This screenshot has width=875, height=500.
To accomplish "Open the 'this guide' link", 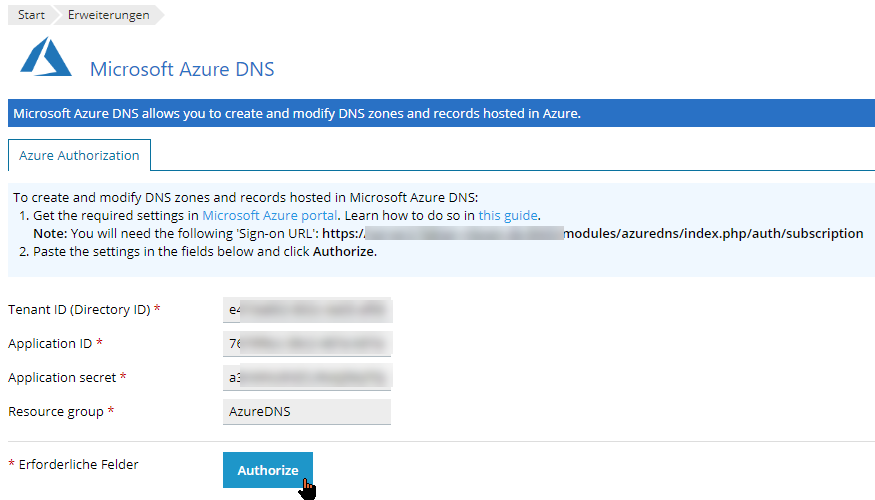I will 508,215.
